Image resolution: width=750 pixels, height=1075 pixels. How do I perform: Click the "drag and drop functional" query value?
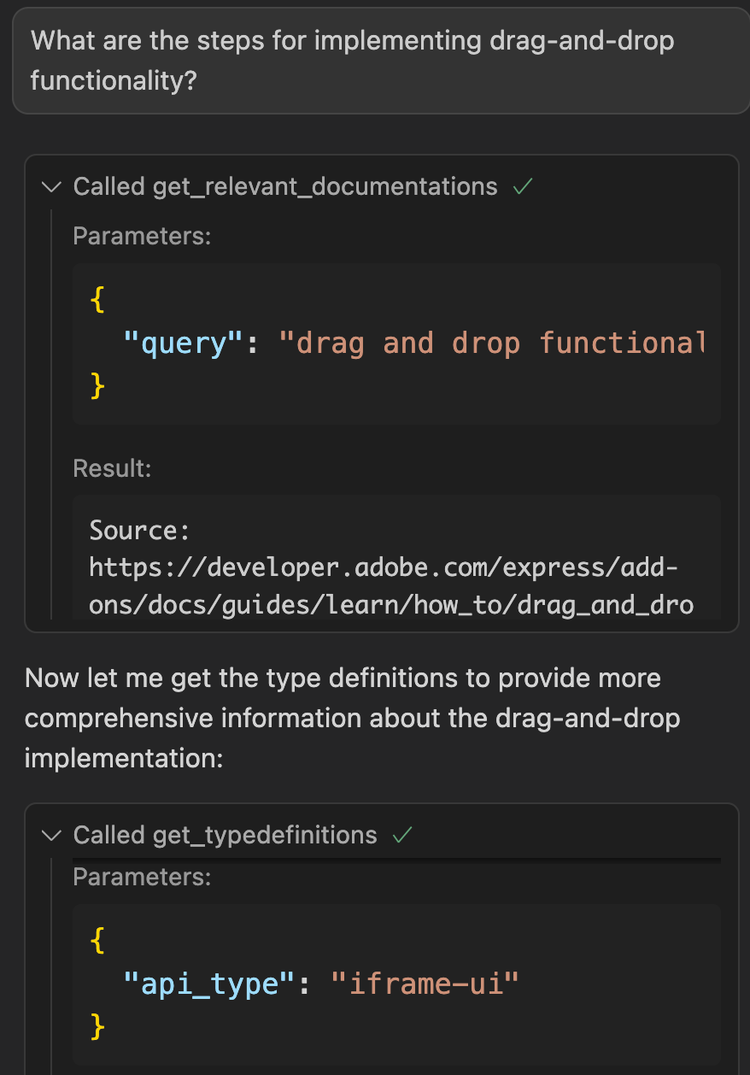(x=492, y=344)
